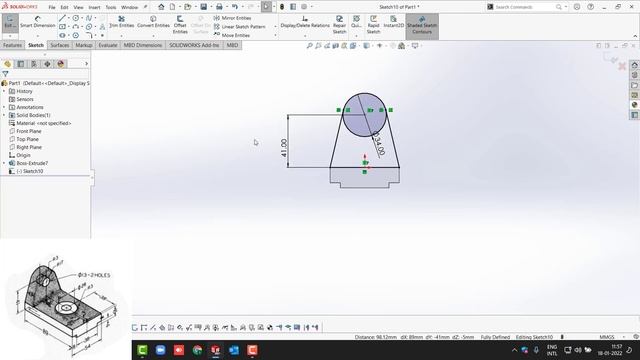Click Linear Sketch Pattern

(x=239, y=27)
